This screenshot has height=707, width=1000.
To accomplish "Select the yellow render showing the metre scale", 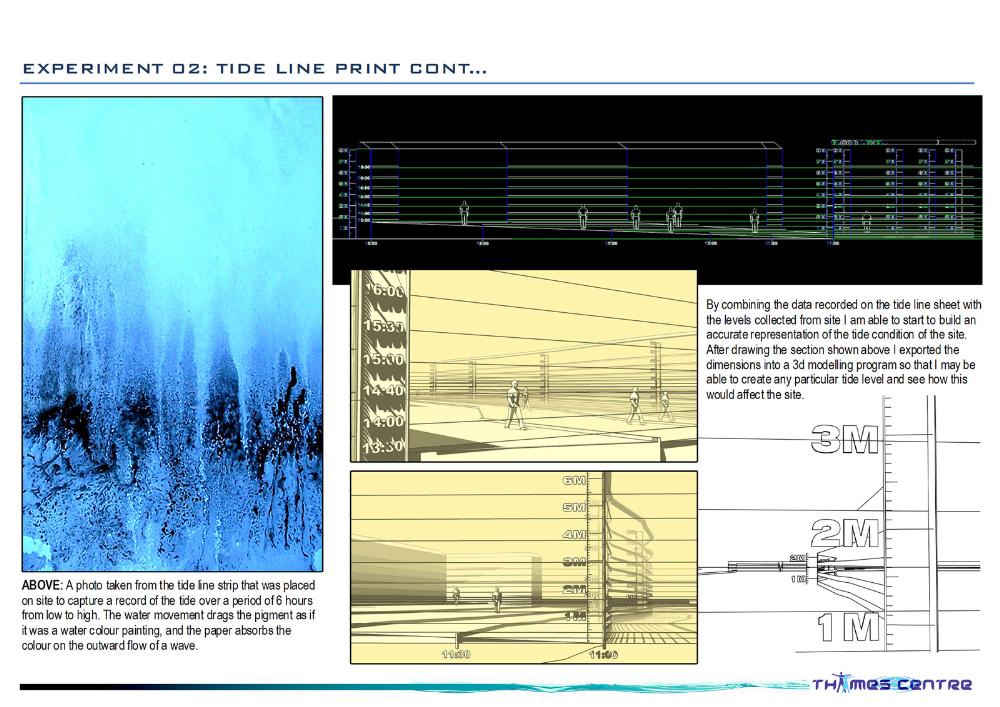I will [x=524, y=567].
